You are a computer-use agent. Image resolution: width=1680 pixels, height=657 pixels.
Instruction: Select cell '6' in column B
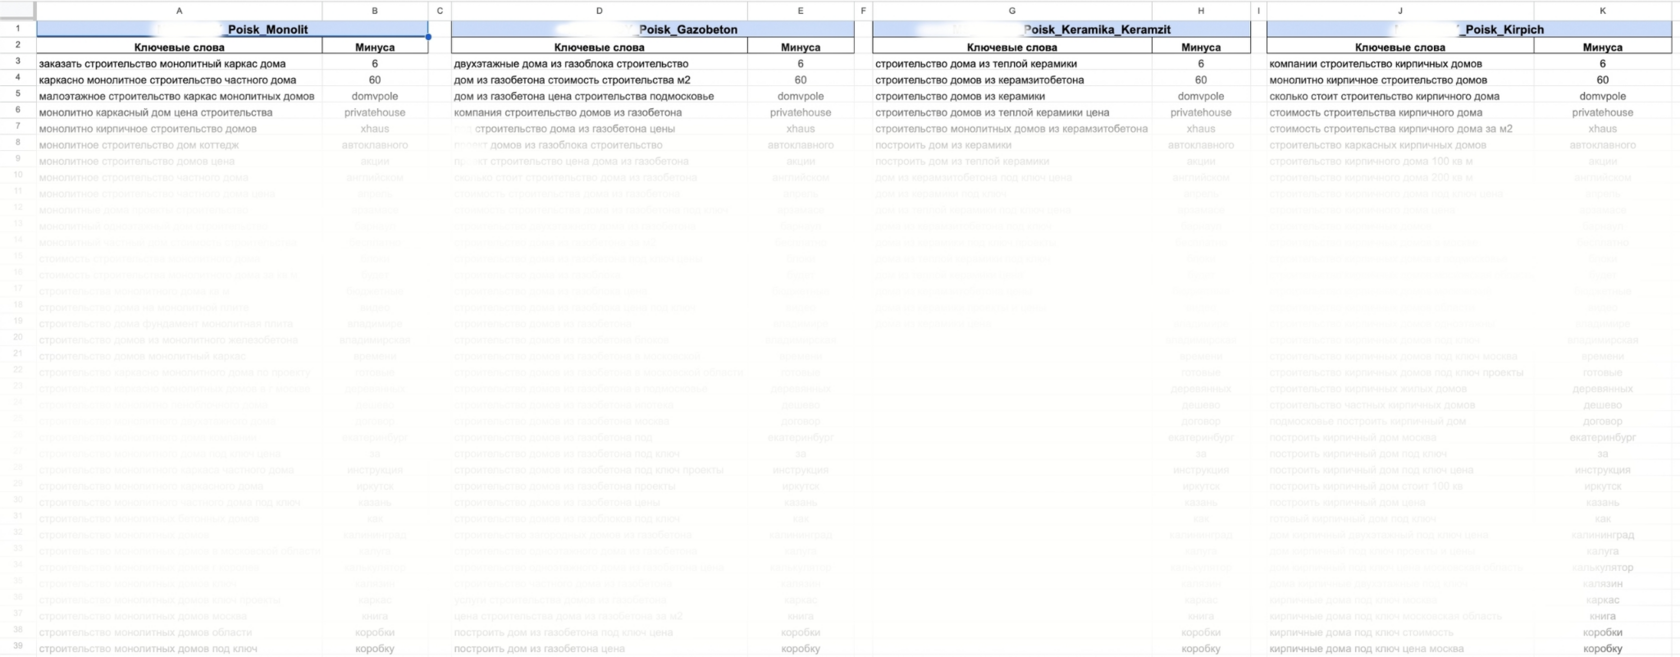click(375, 63)
